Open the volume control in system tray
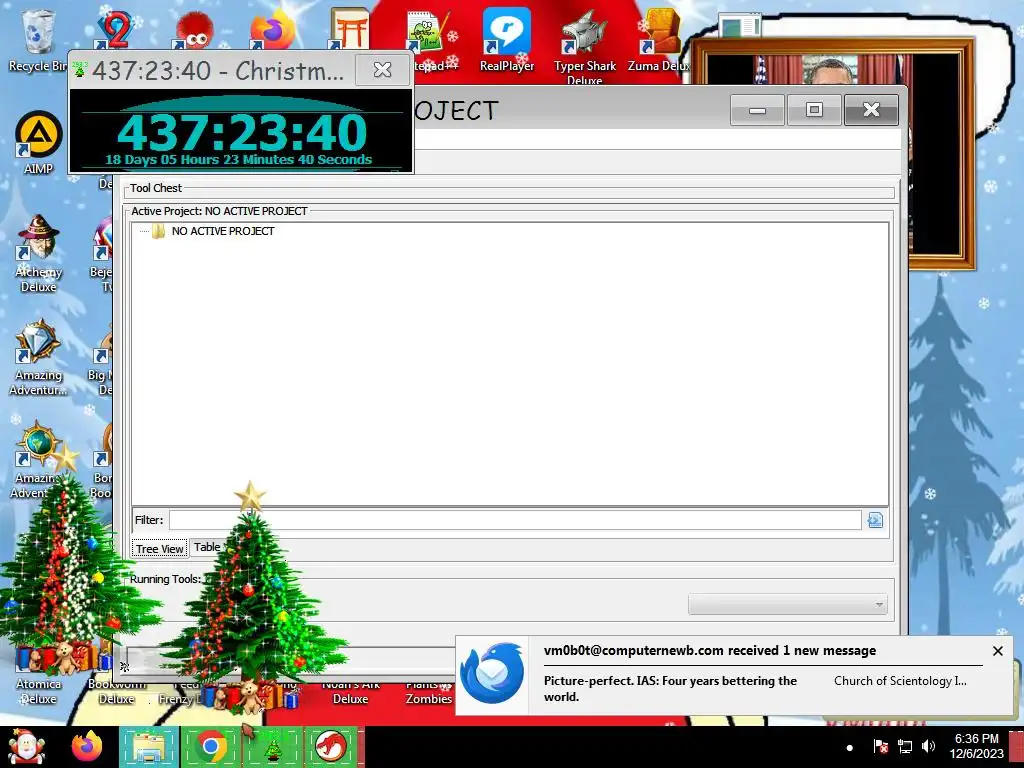Screen dimensions: 1024x768 coord(928,746)
